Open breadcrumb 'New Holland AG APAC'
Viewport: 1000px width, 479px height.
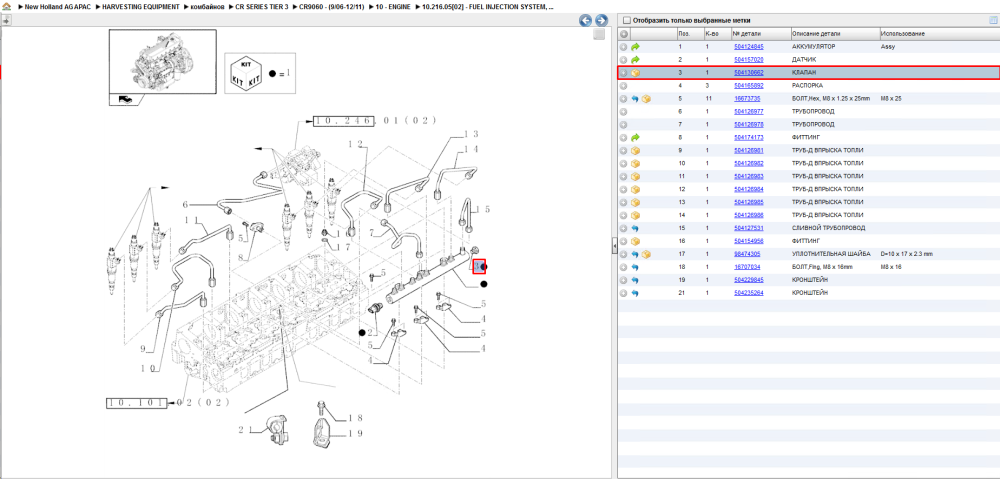click(x=59, y=6)
